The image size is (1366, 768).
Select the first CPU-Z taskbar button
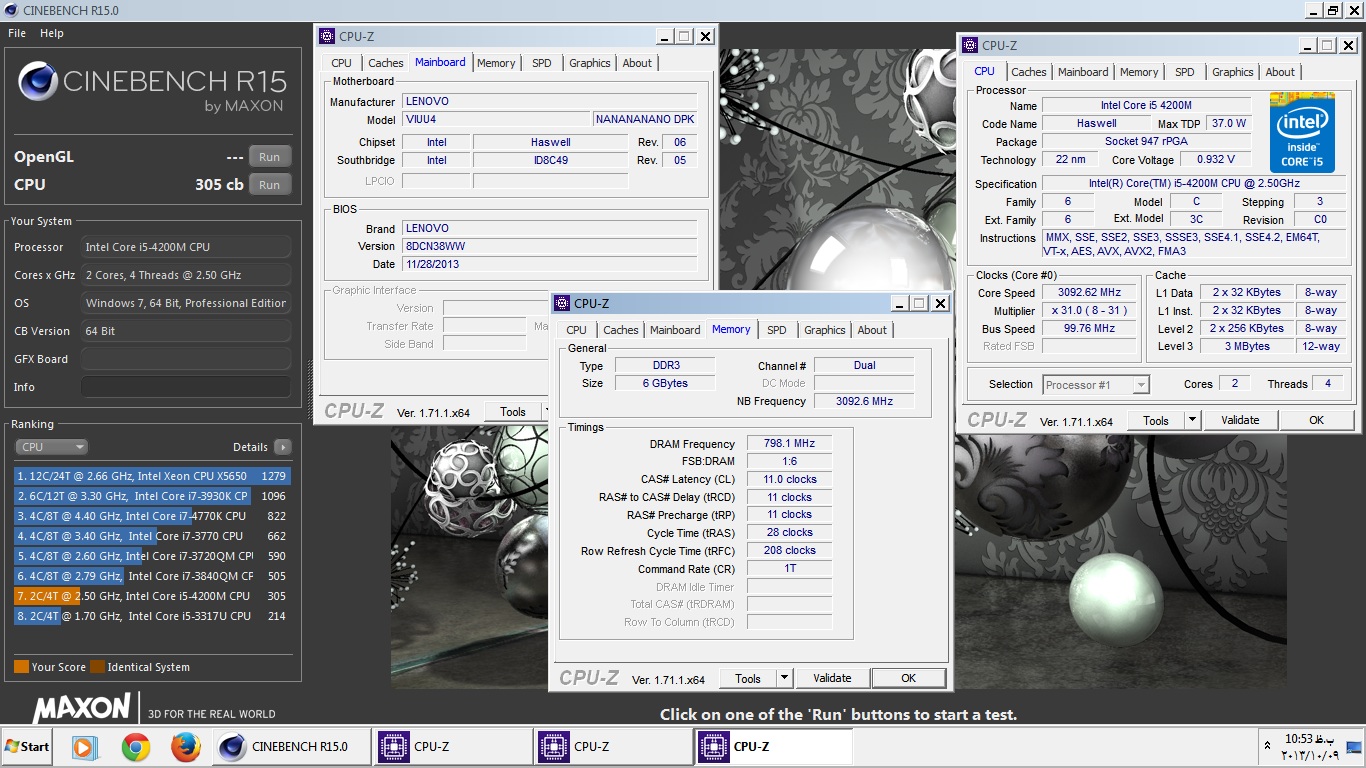[454, 746]
